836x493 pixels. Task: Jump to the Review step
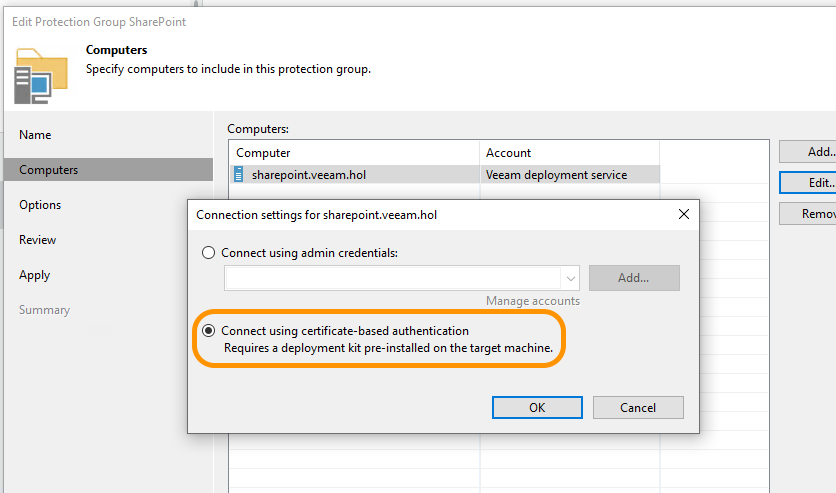pos(38,240)
